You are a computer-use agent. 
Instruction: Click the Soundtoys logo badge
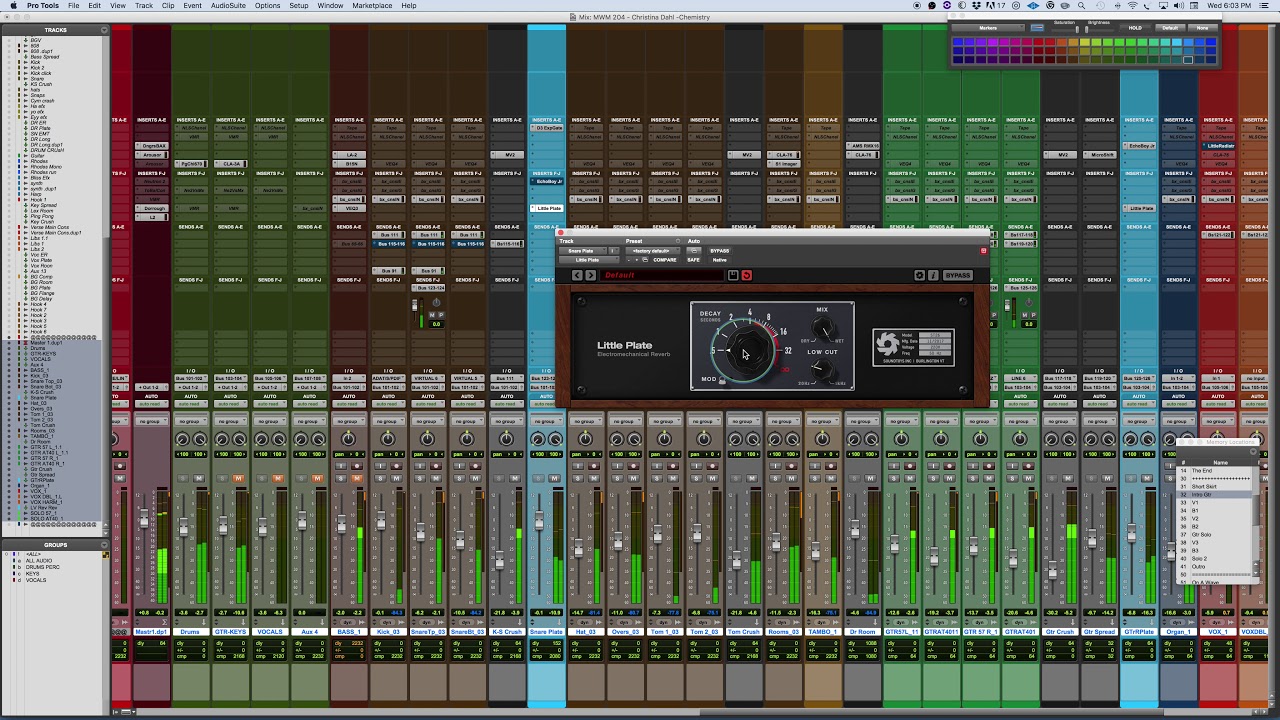click(x=887, y=346)
